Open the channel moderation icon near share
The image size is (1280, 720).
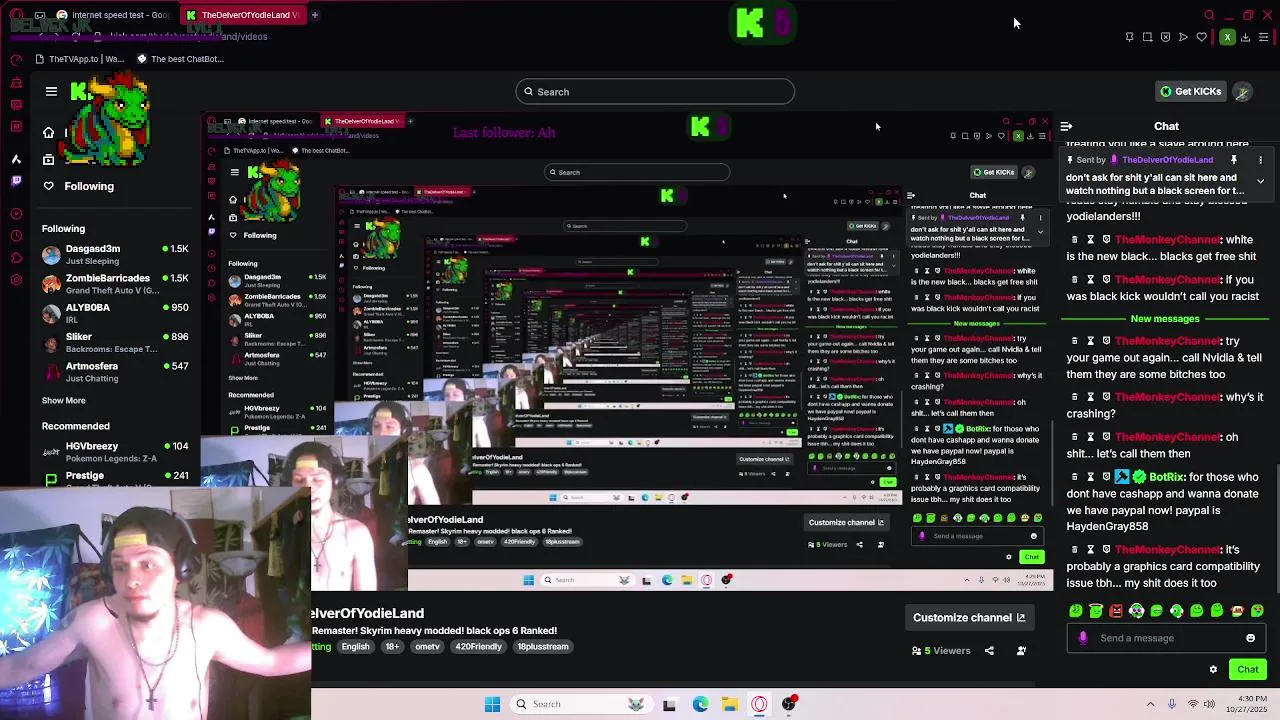tap(1021, 651)
